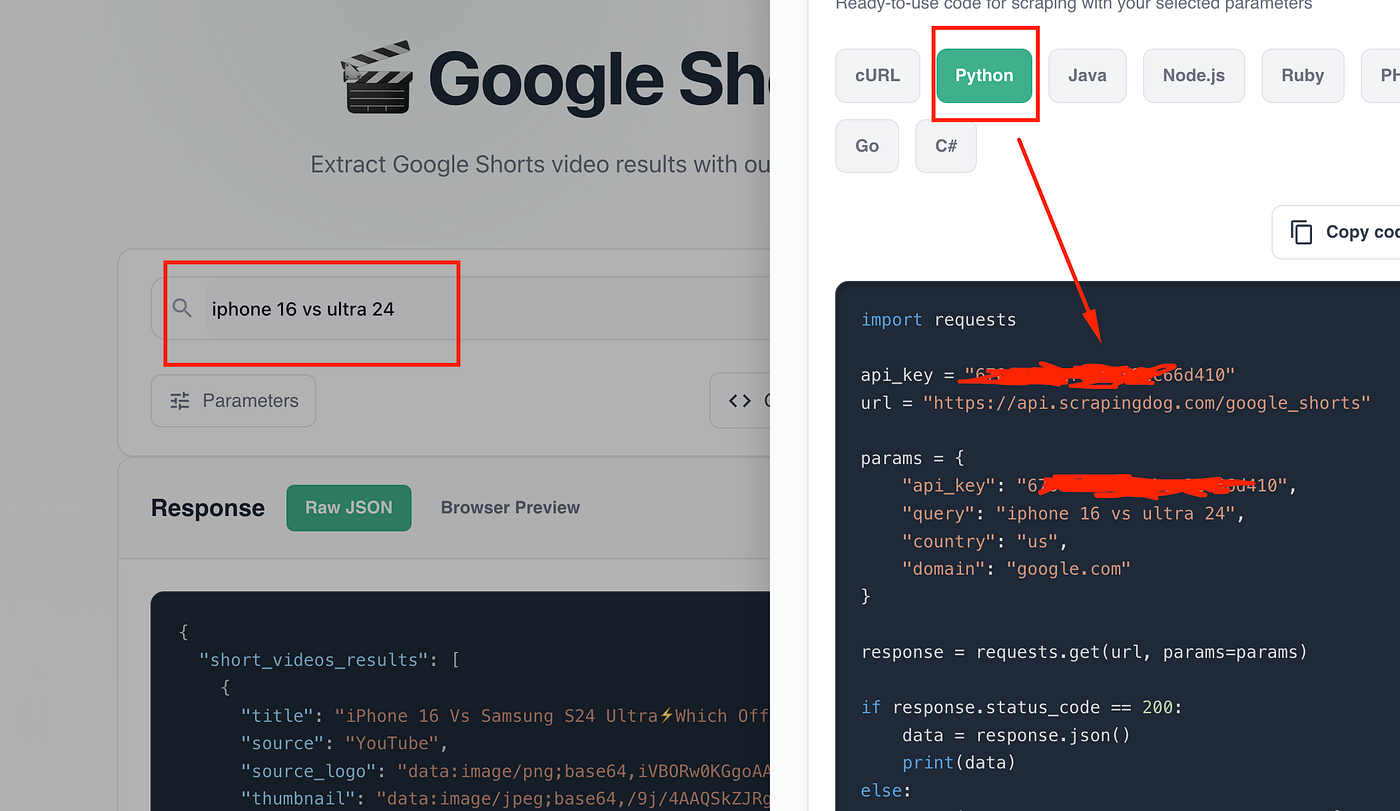Viewport: 1400px width, 811px height.
Task: Choose the Ruby code tab
Action: pyautogui.click(x=1302, y=75)
